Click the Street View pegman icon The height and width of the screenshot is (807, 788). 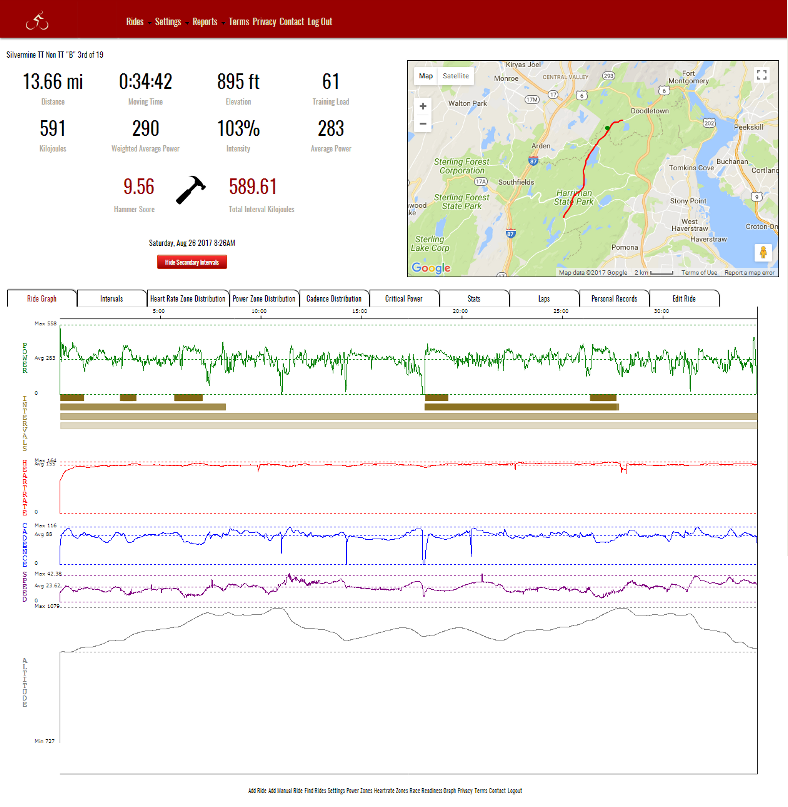pos(761,251)
